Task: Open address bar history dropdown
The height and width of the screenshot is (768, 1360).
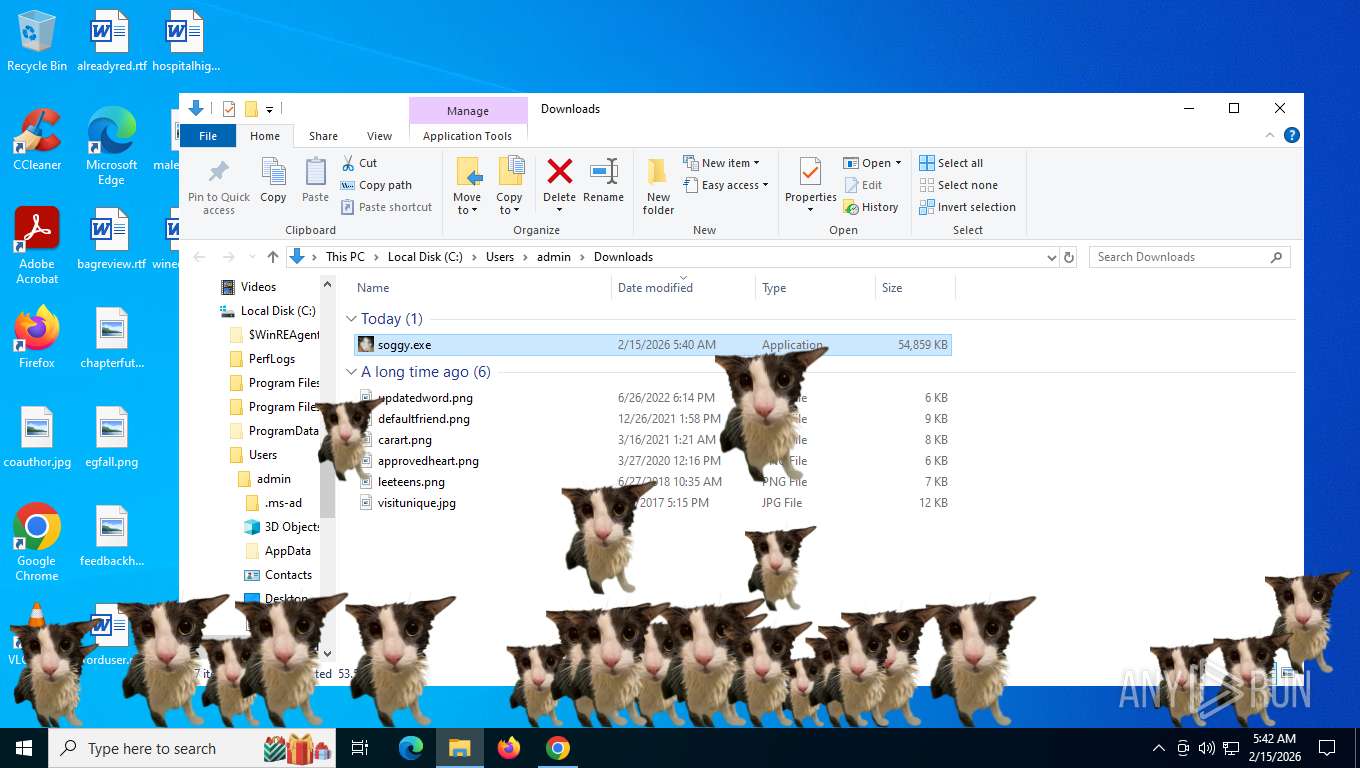Action: point(1051,257)
